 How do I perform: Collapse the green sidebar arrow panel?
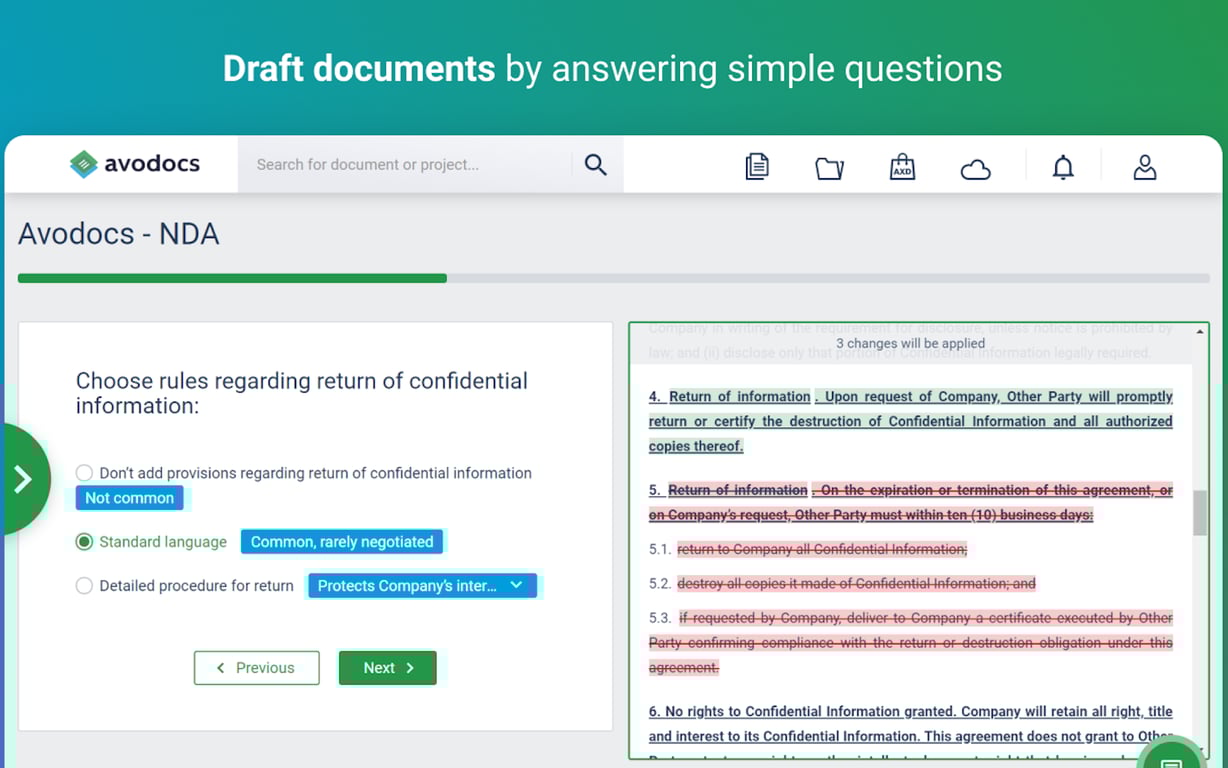coord(23,478)
